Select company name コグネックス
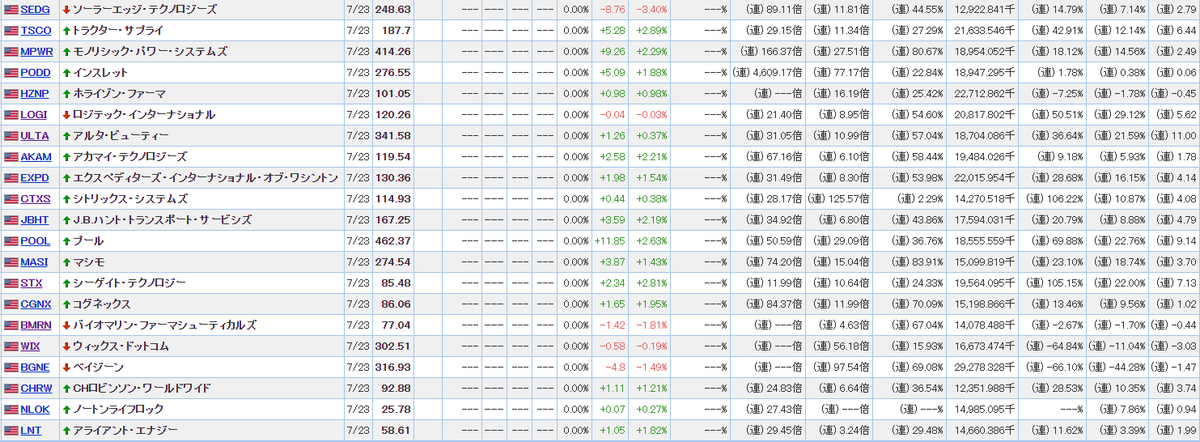This screenshot has width=1200, height=442. pyautogui.click(x=103, y=303)
